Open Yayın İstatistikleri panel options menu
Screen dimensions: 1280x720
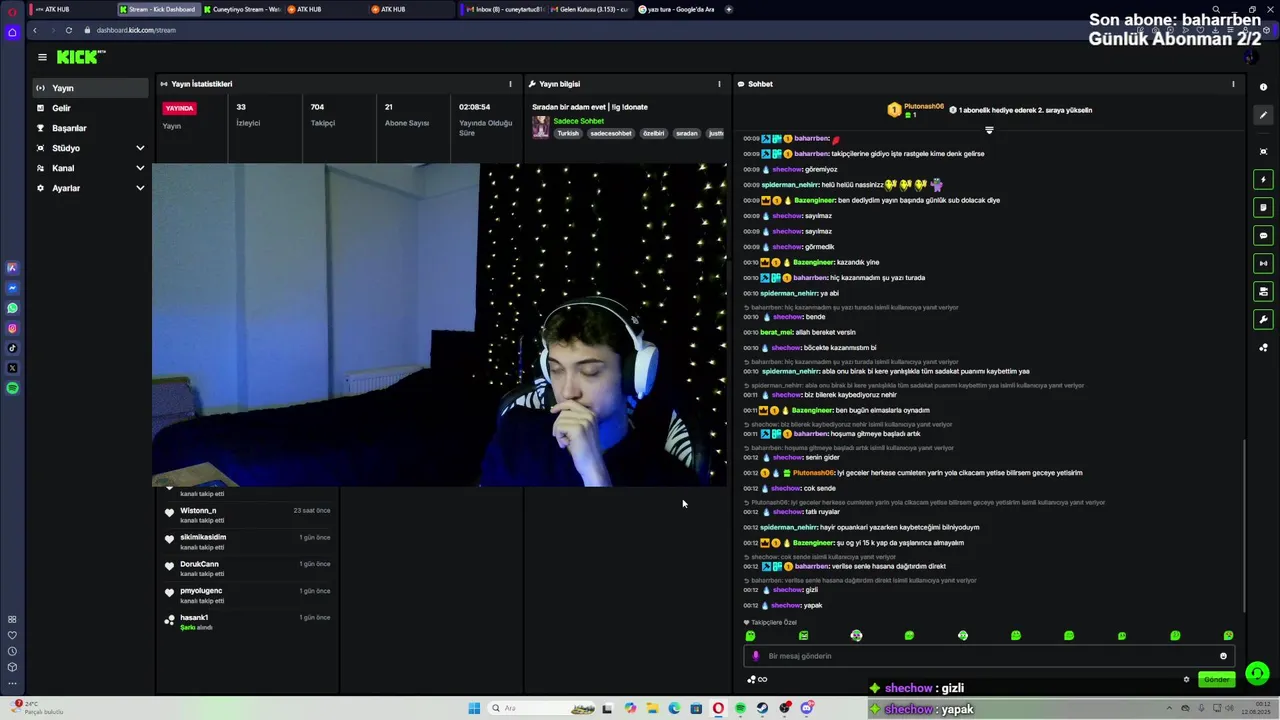click(510, 84)
